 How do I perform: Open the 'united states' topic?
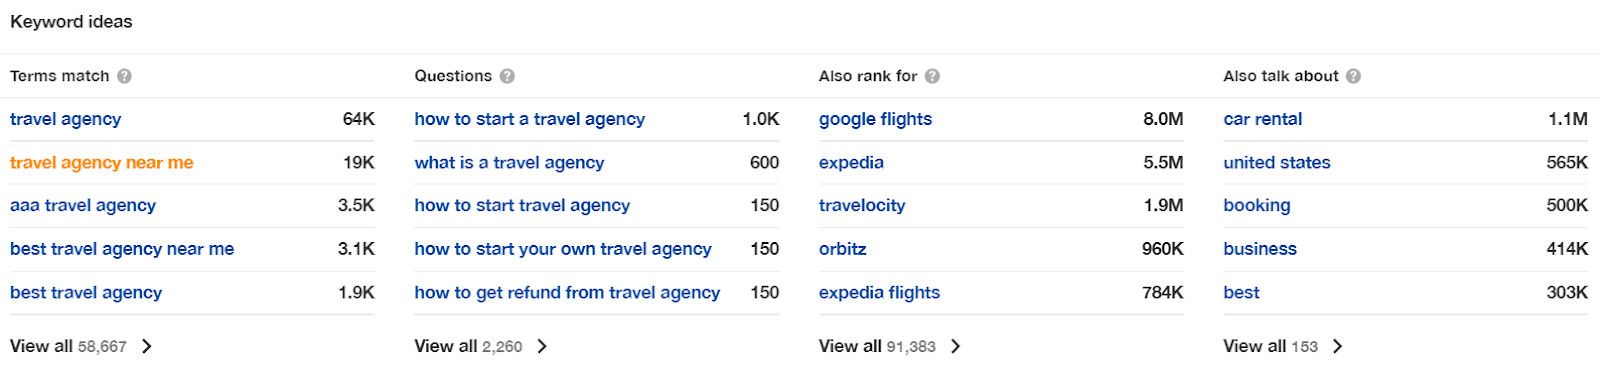coord(1277,162)
